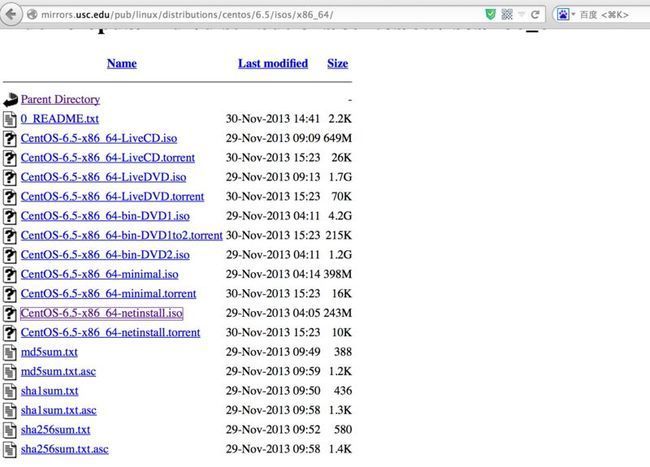Open 0_README.txt link
Image resolution: width=650 pixels, height=467 pixels.
(x=60, y=119)
